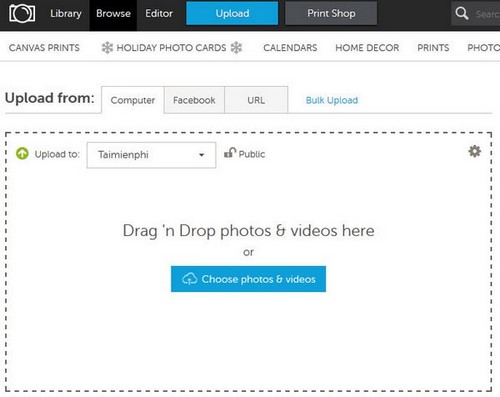The width and height of the screenshot is (500, 397).
Task: Switch to the URL upload tab
Action: [x=256, y=100]
